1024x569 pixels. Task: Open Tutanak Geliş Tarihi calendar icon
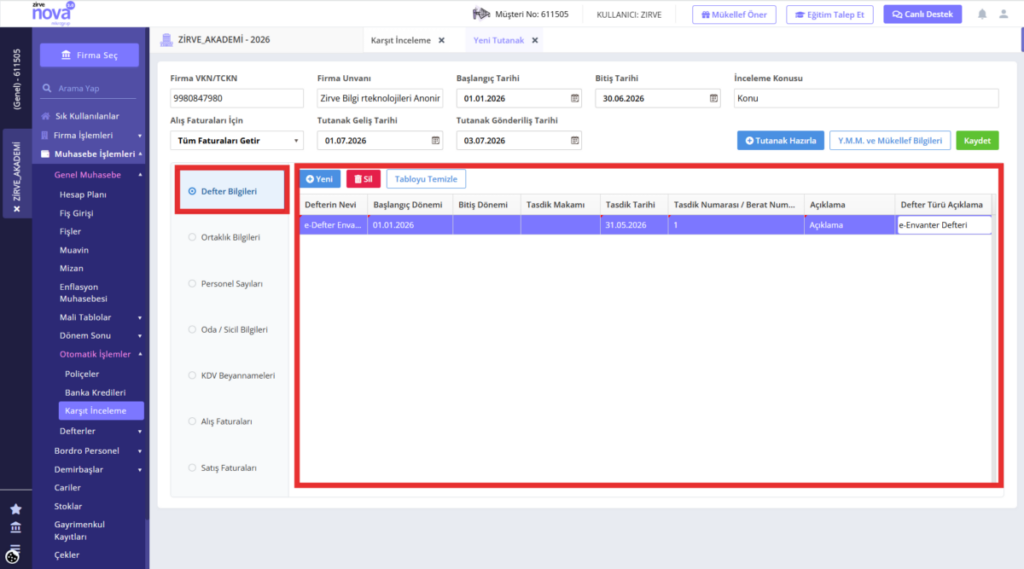tap(436, 140)
